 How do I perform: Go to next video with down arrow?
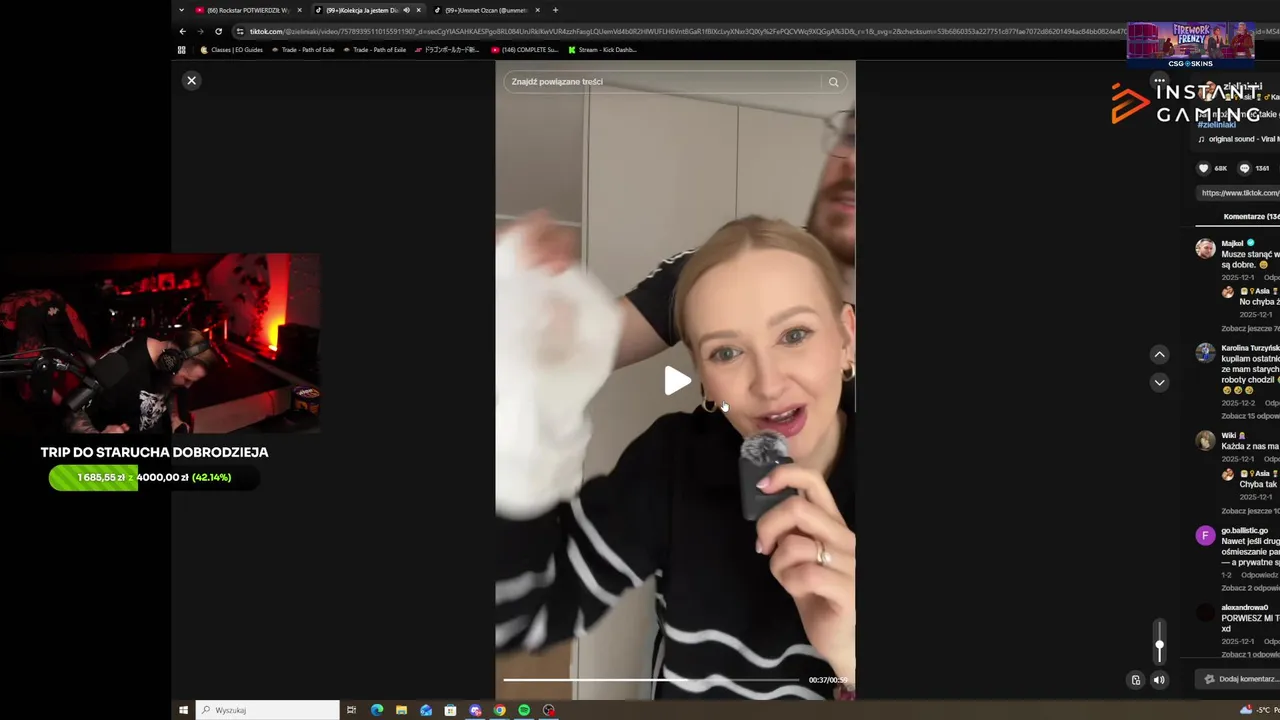[x=1159, y=382]
